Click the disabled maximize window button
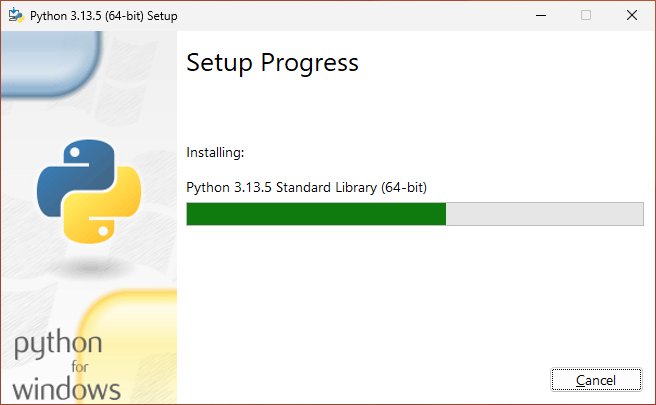This screenshot has height=405, width=656. [x=586, y=15]
